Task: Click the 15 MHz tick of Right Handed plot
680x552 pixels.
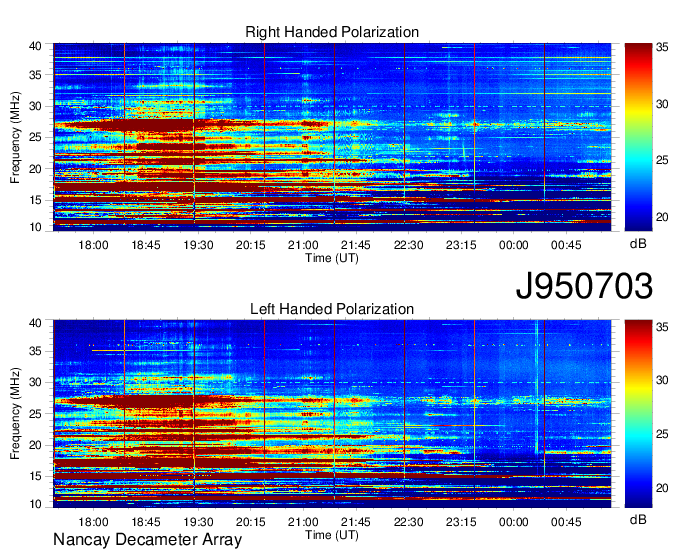Action: [35, 200]
